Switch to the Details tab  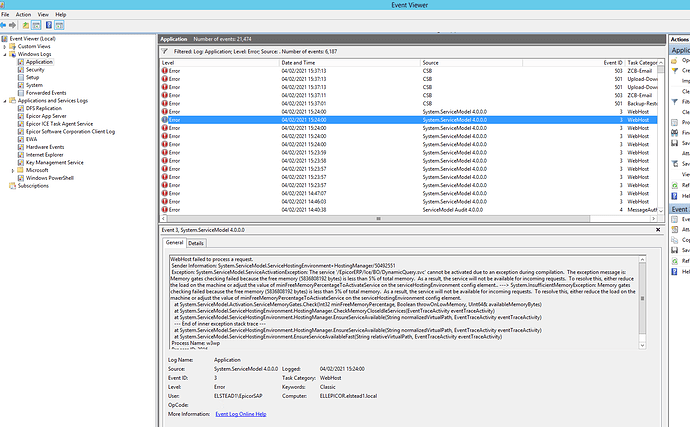click(196, 243)
